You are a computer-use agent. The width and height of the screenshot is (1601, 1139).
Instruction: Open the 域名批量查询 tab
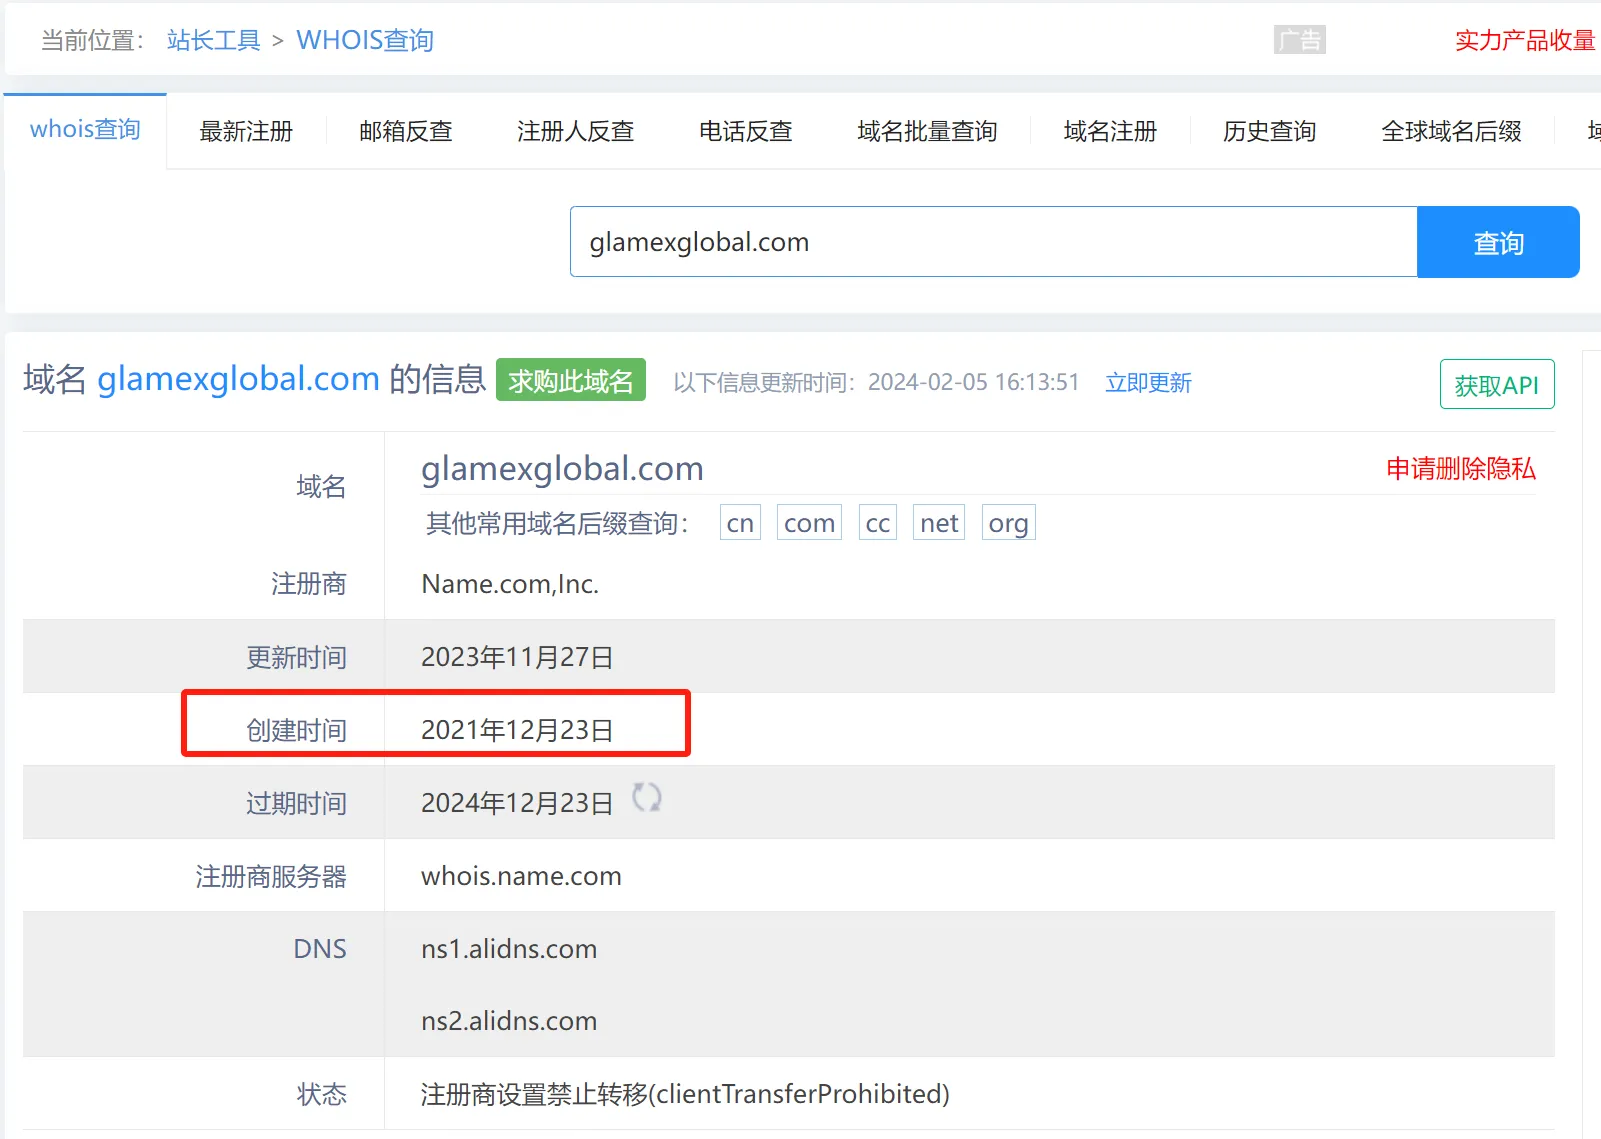click(x=927, y=131)
